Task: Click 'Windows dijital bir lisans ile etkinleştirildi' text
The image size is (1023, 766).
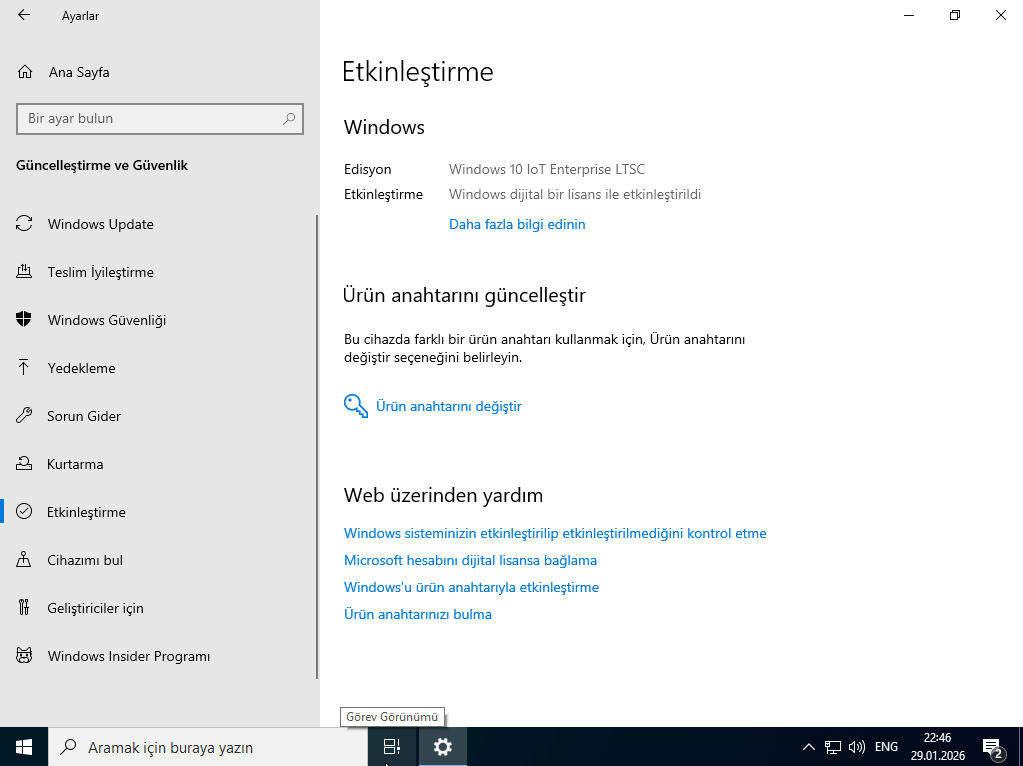Action: click(575, 194)
